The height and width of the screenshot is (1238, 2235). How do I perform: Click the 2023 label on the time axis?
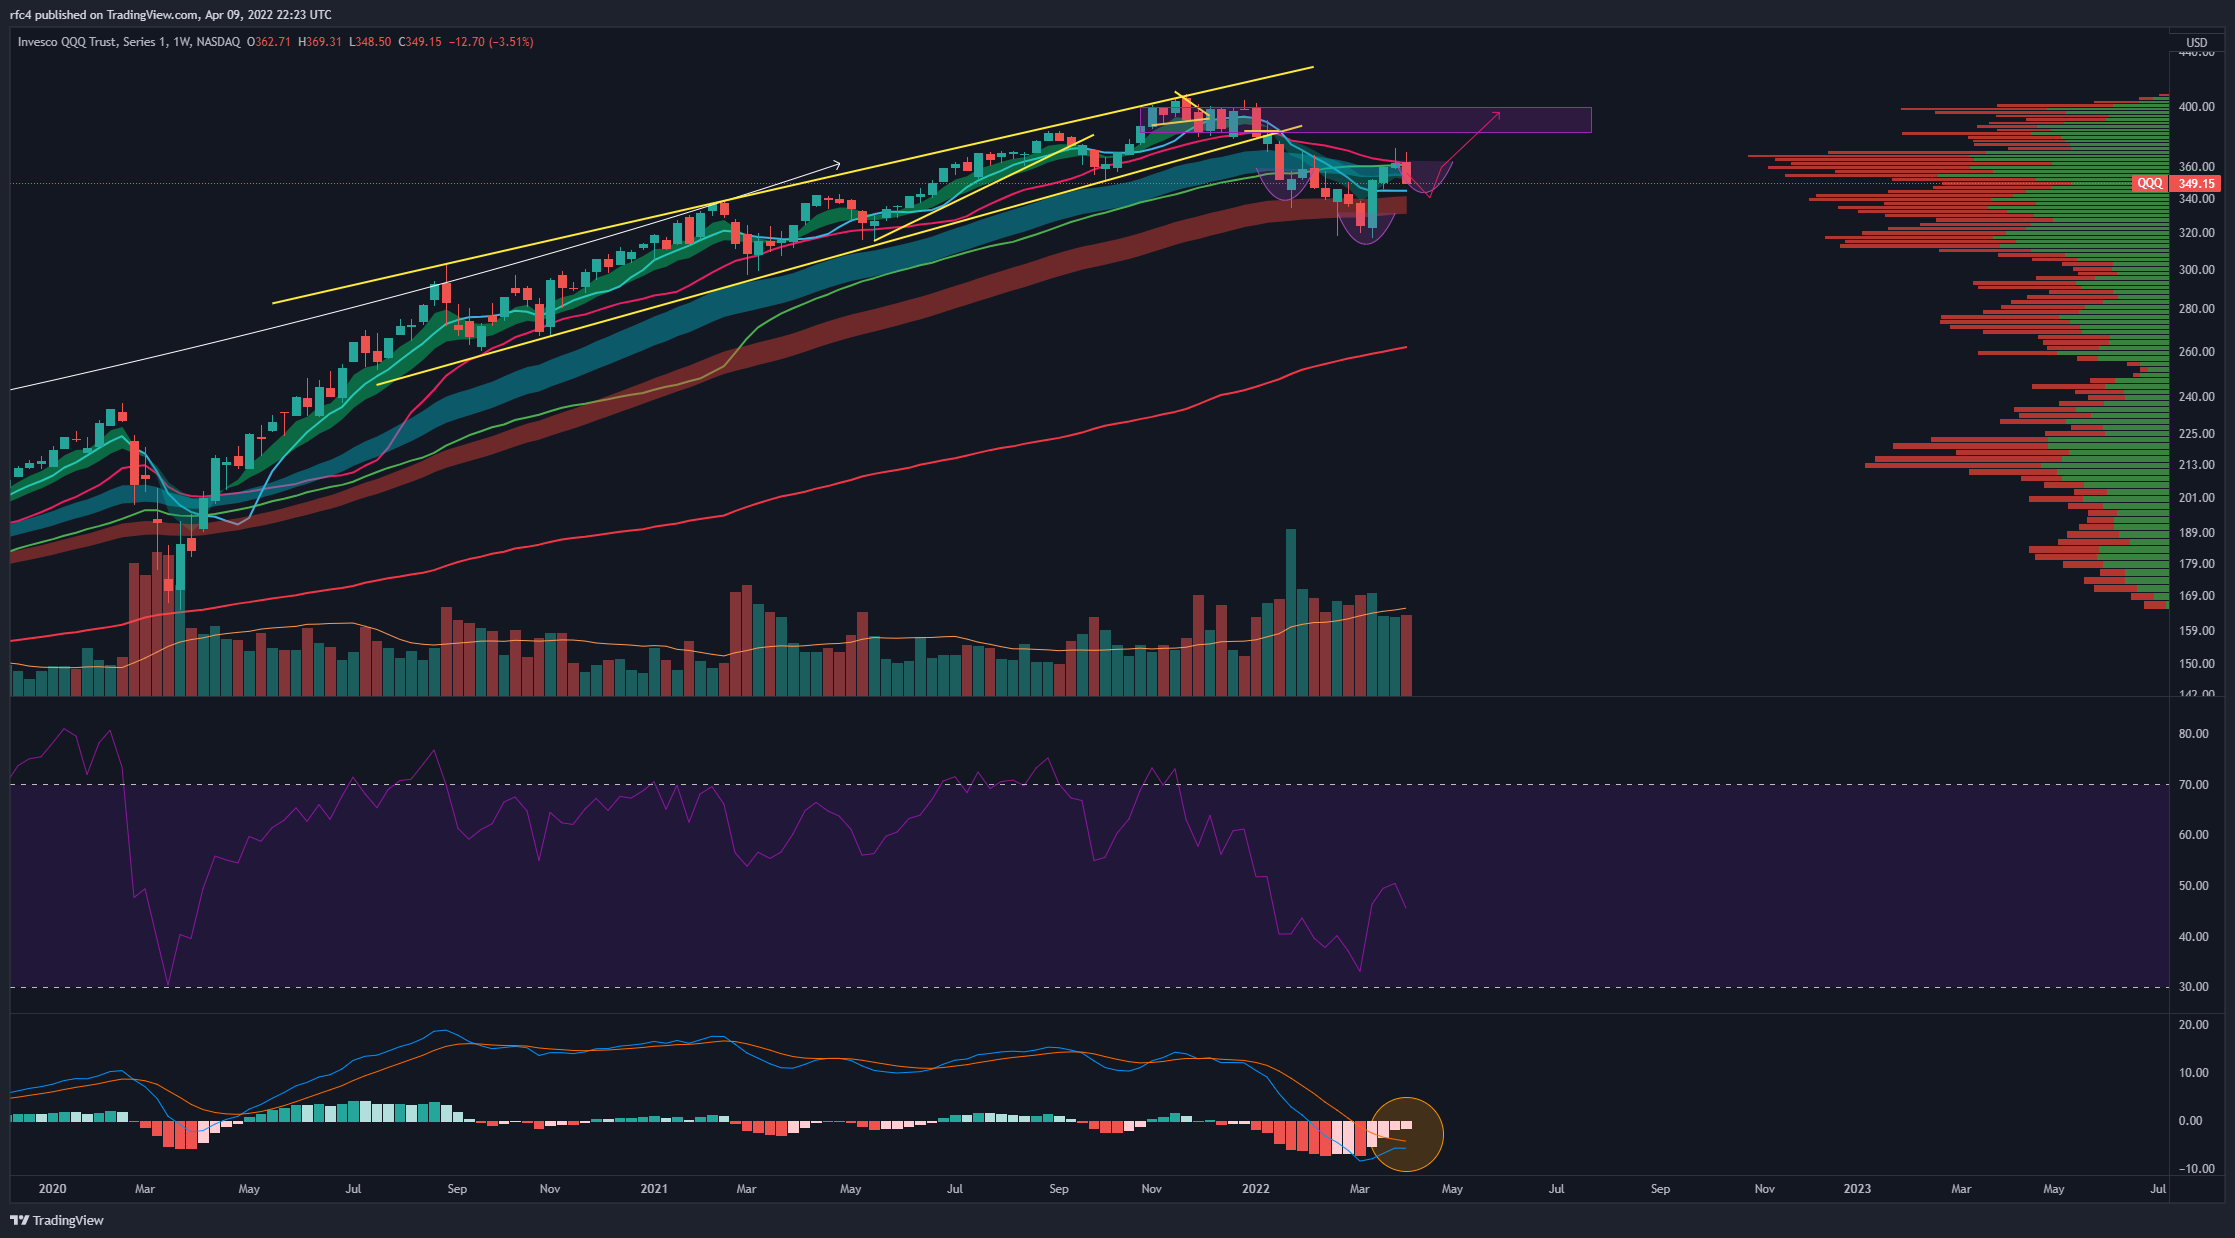(1857, 1189)
